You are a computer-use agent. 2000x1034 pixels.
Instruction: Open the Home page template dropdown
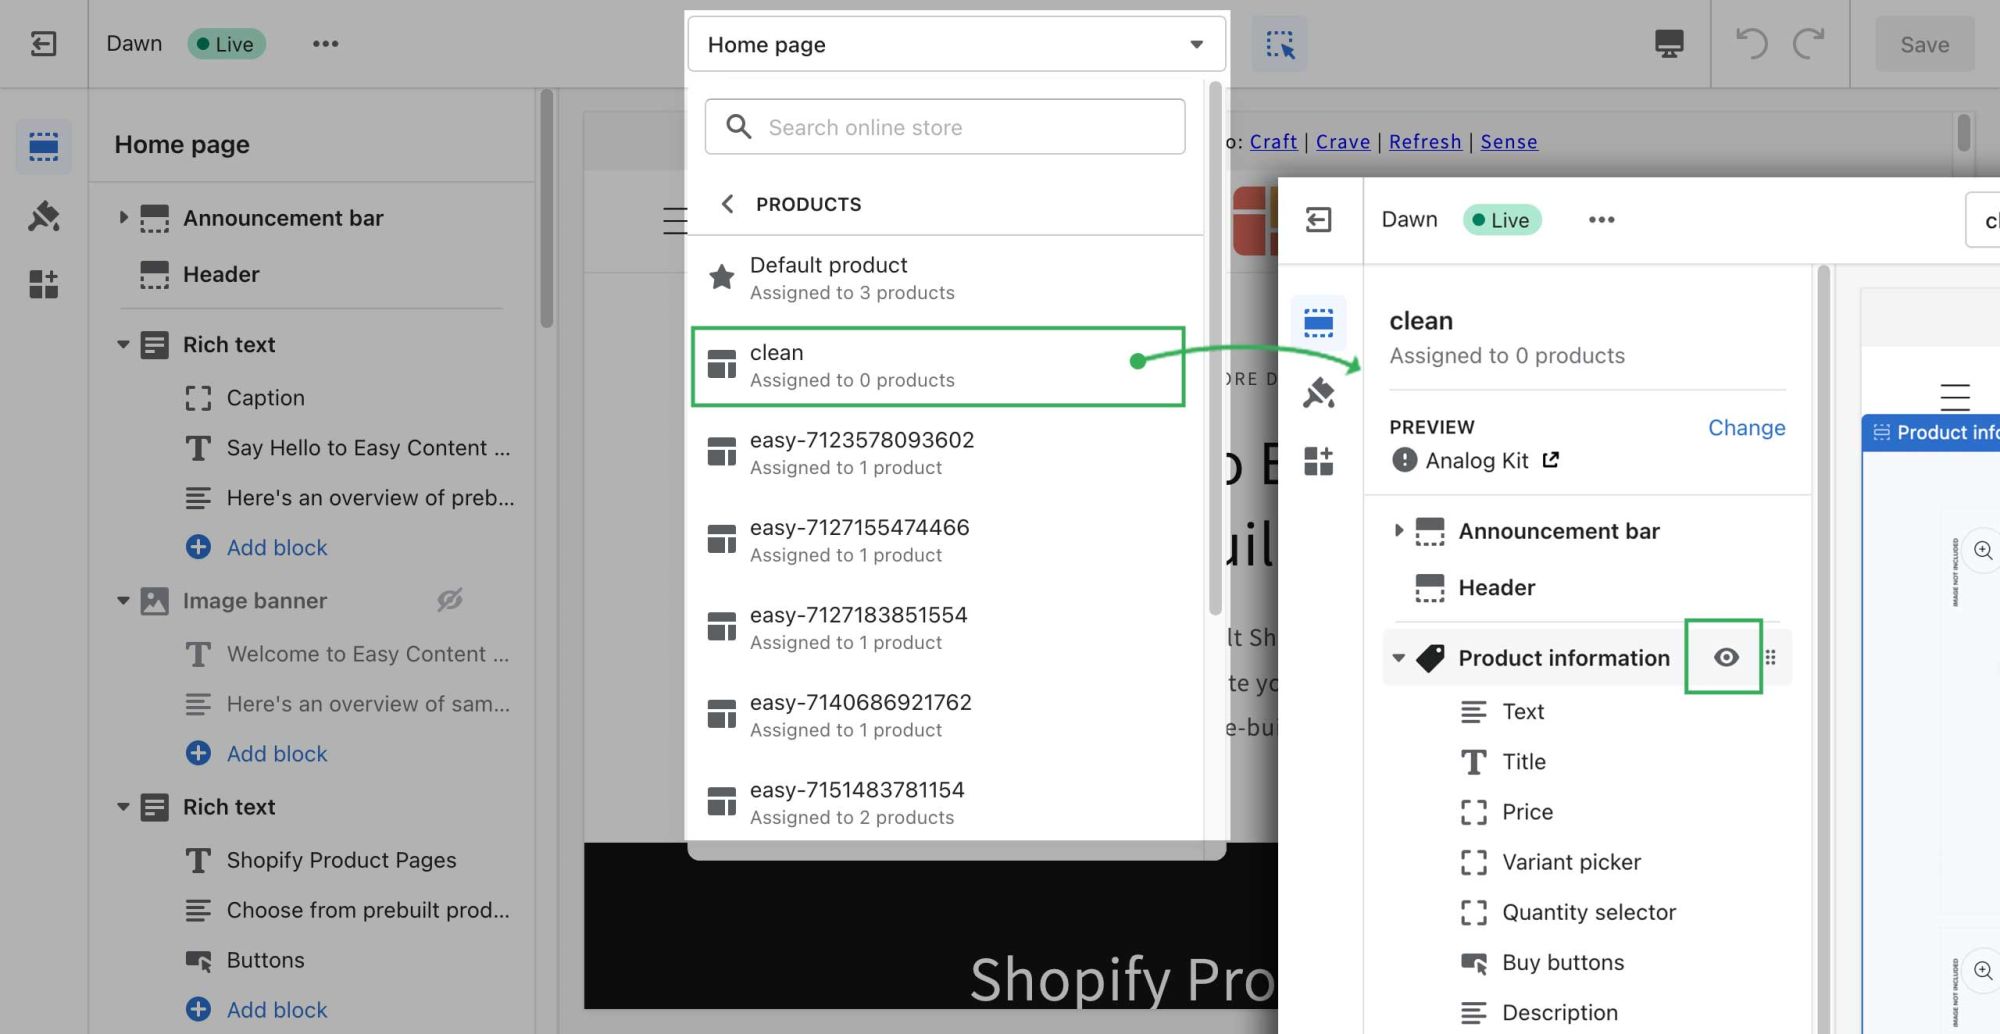pos(955,45)
